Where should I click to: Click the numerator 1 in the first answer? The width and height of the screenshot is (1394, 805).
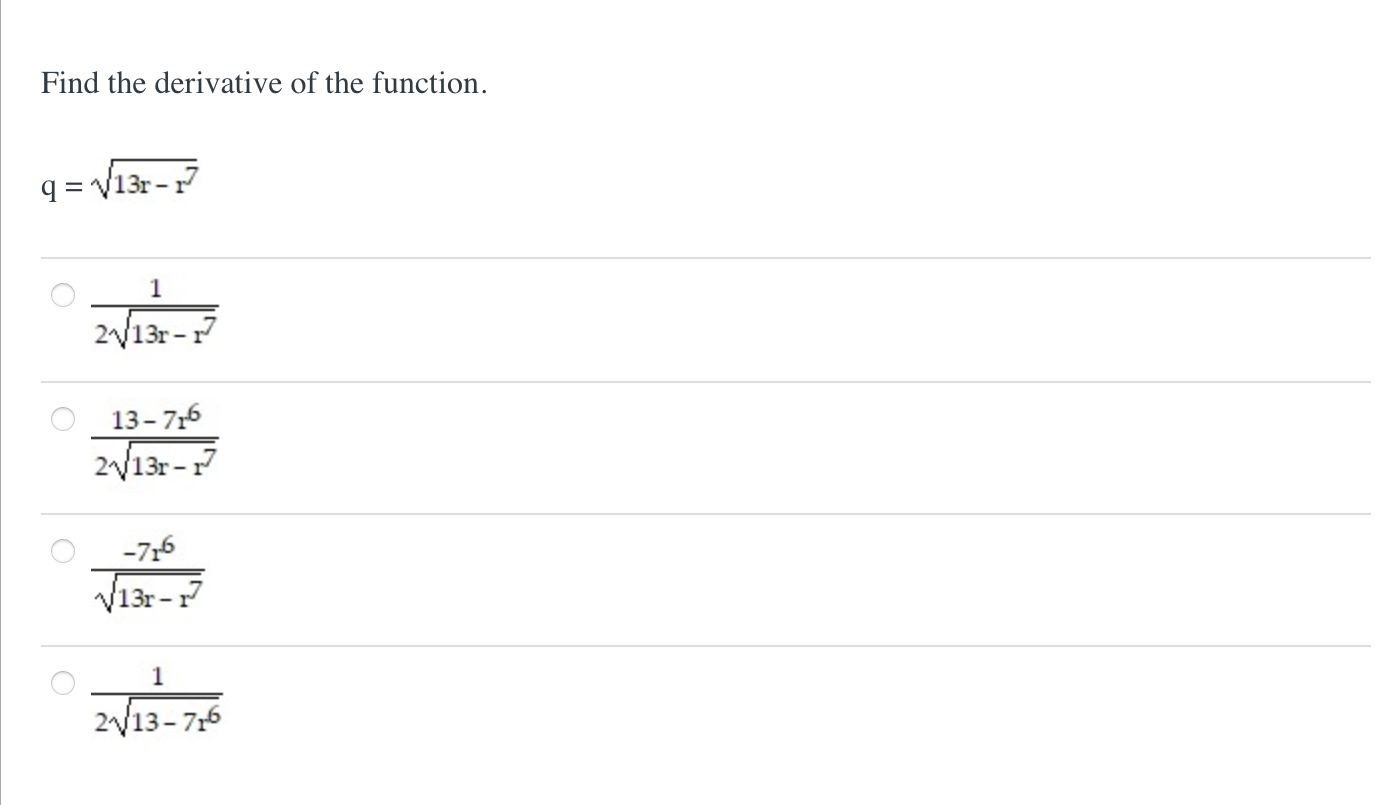coord(155,289)
